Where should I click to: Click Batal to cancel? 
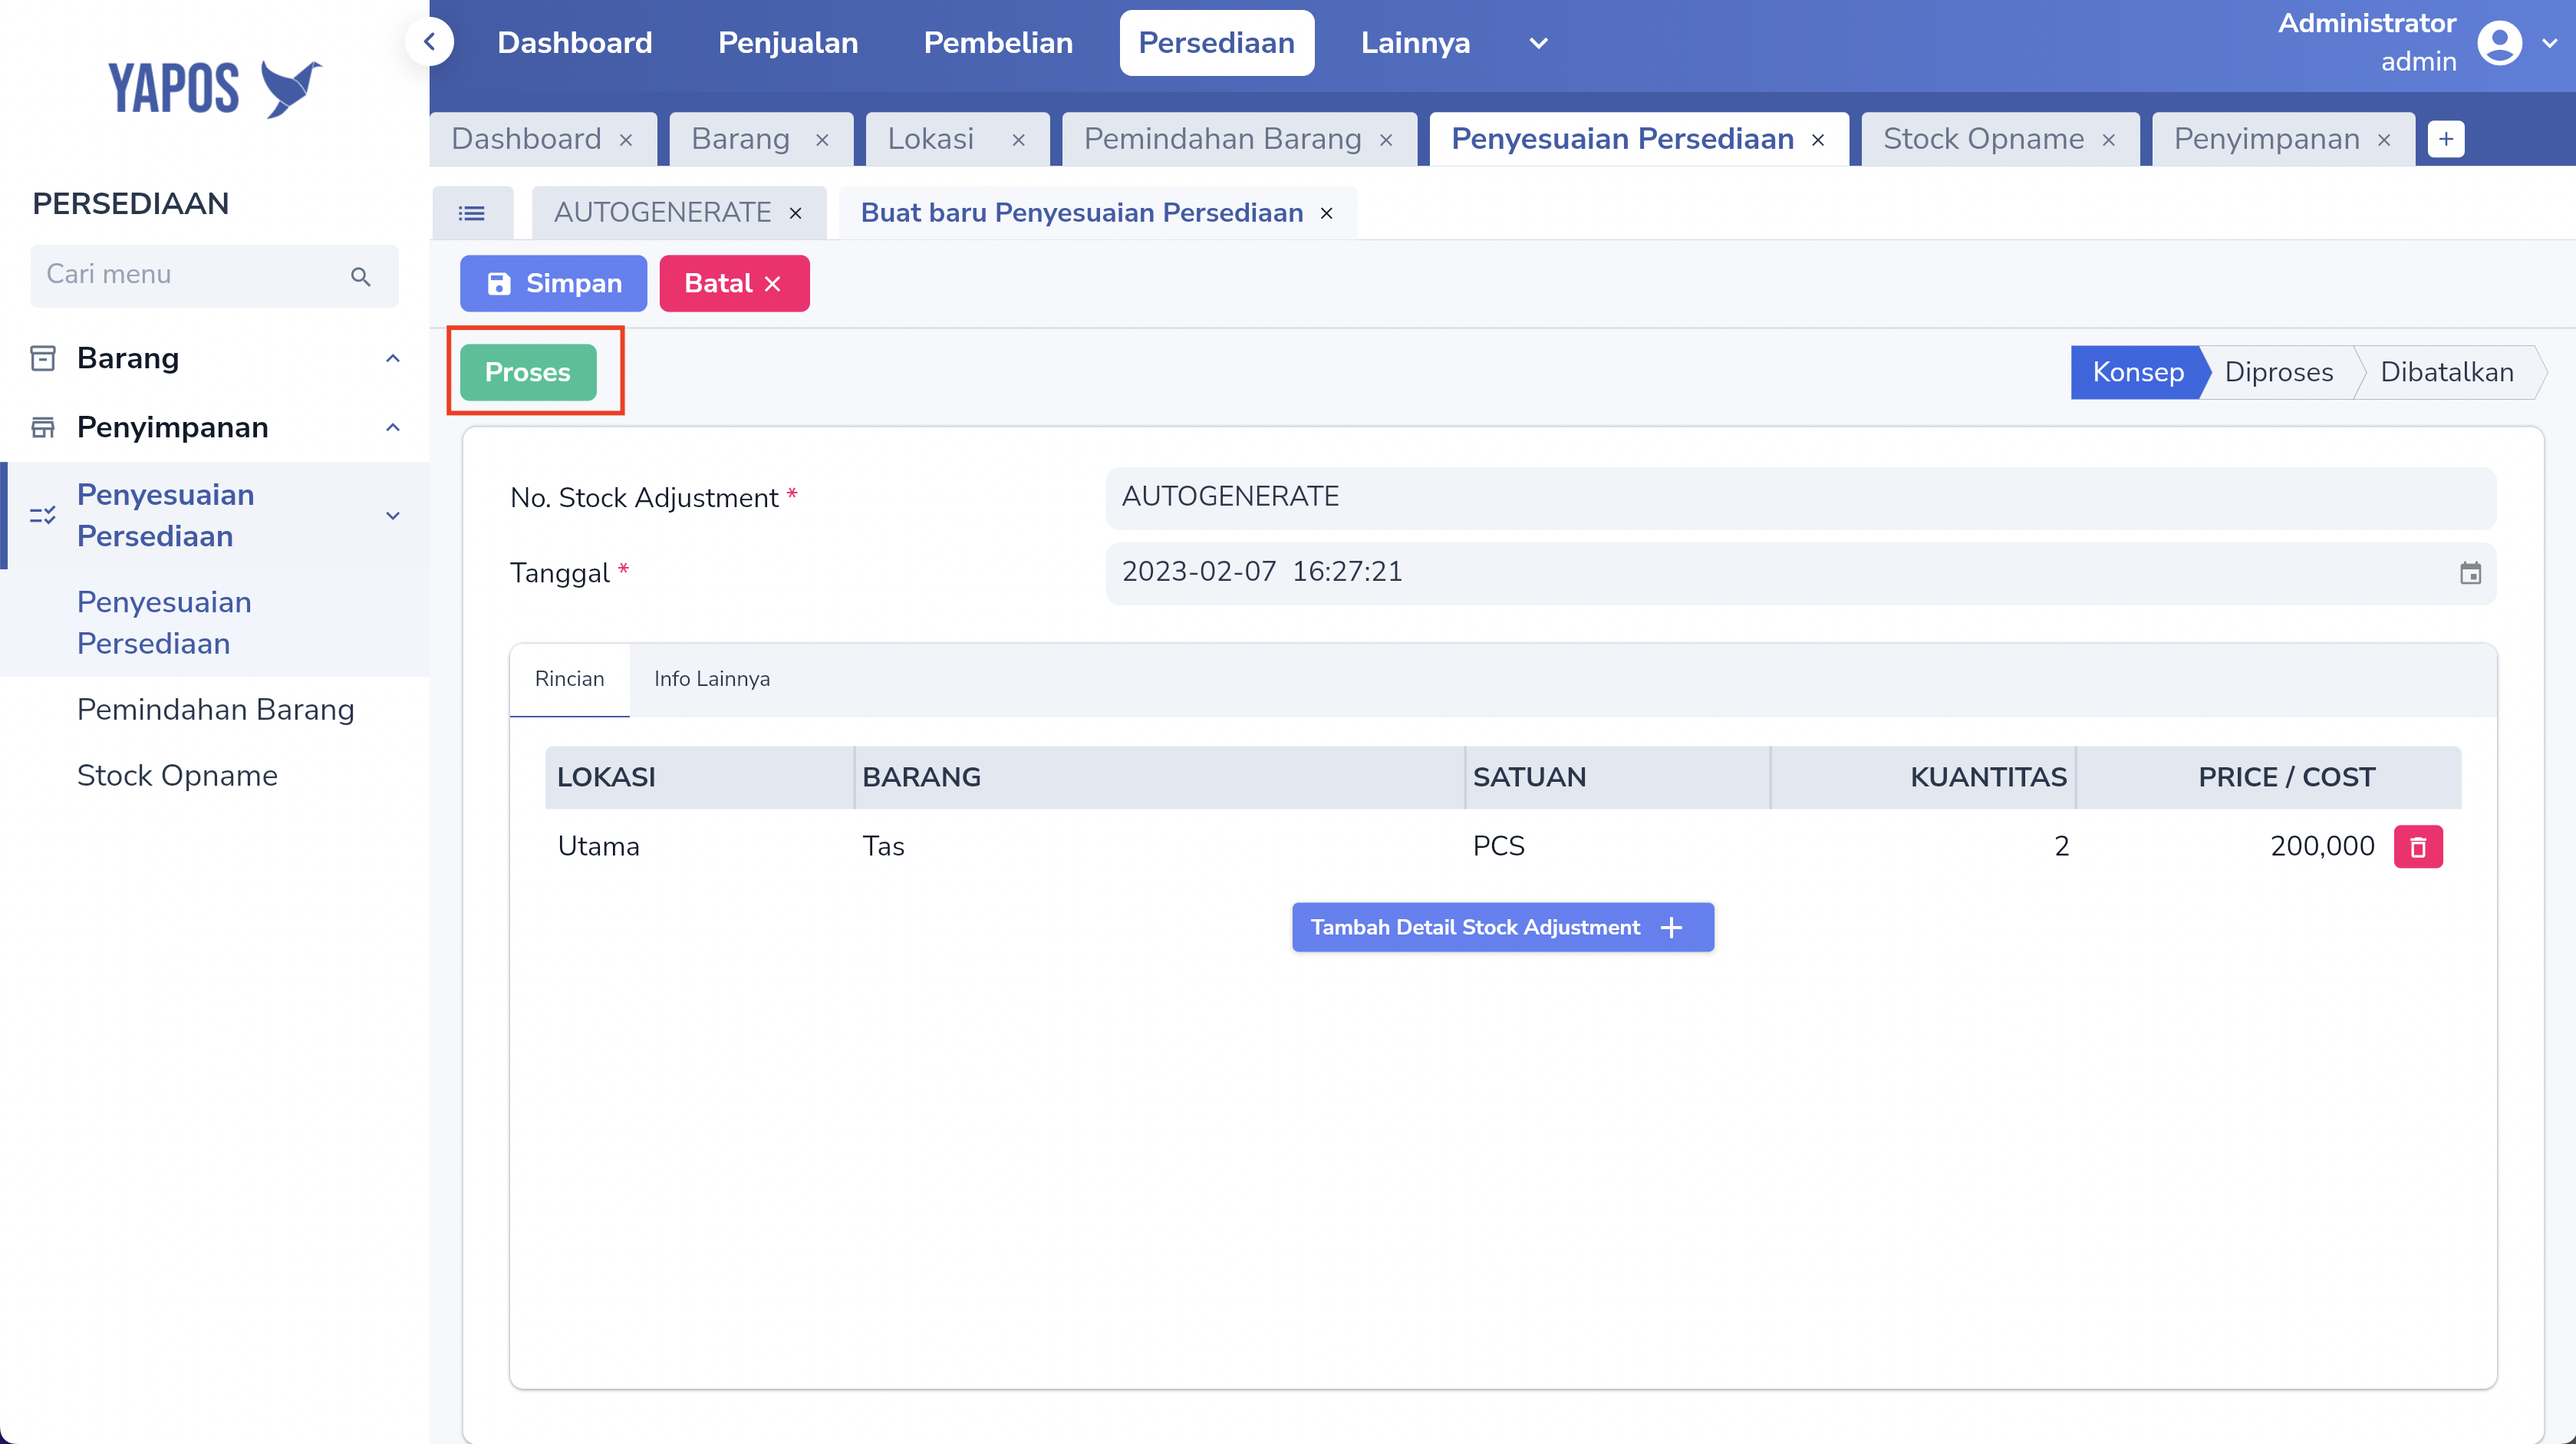734,284
